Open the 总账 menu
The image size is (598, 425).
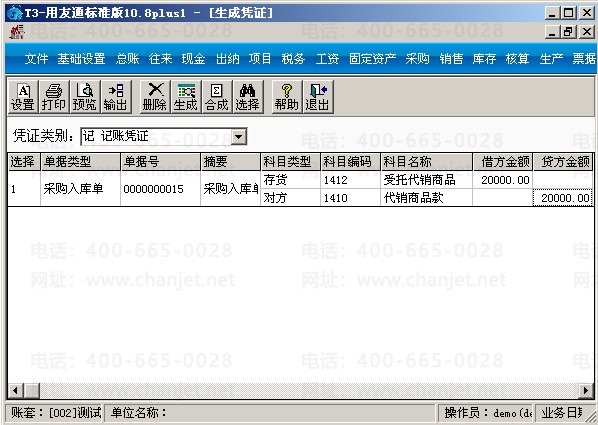(128, 59)
